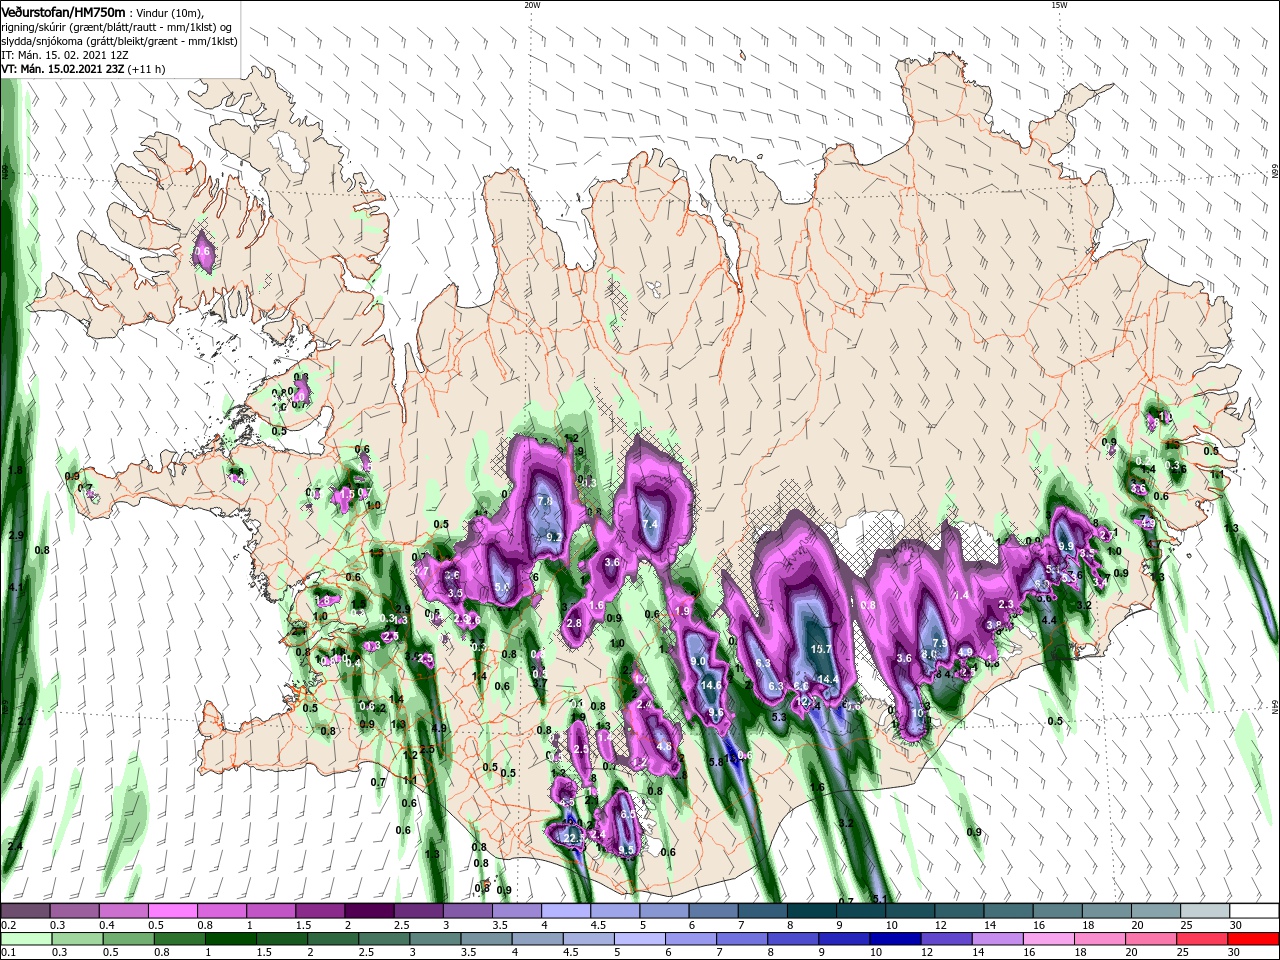Click the 'slydda/snjókoma' legend description line
Screen dimensions: 1280x960
119,41
